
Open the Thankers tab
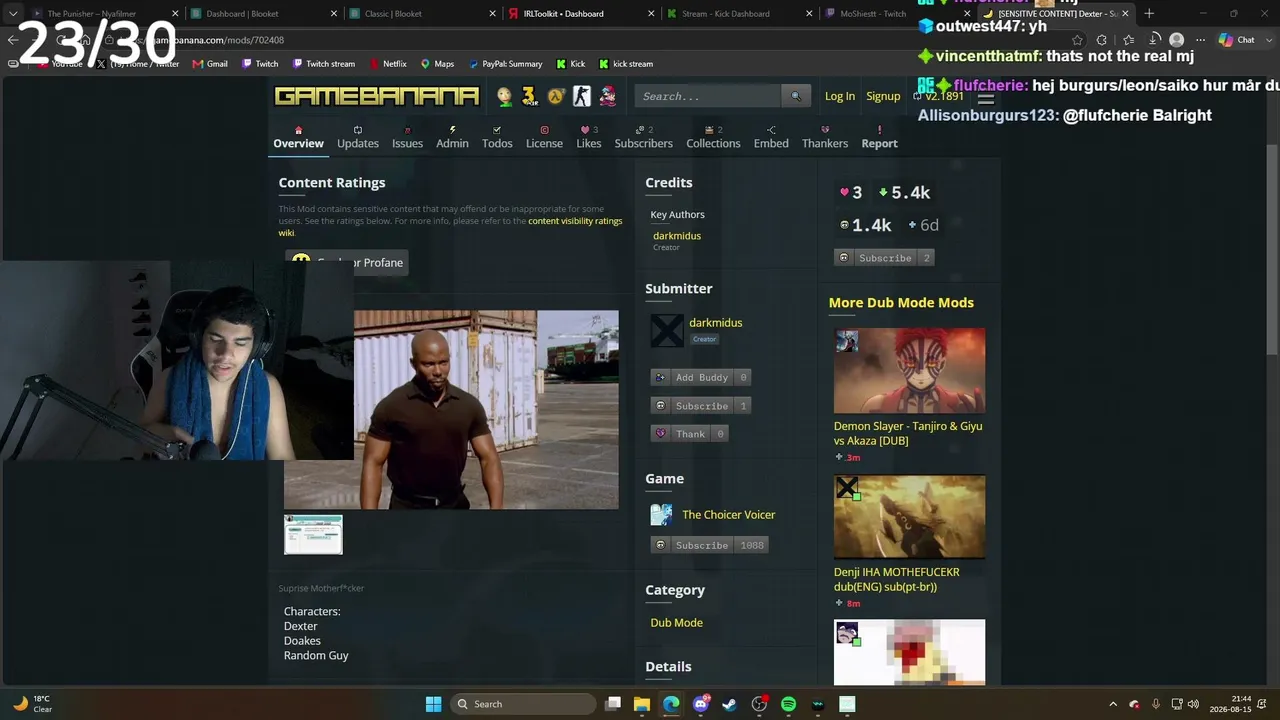click(x=825, y=137)
